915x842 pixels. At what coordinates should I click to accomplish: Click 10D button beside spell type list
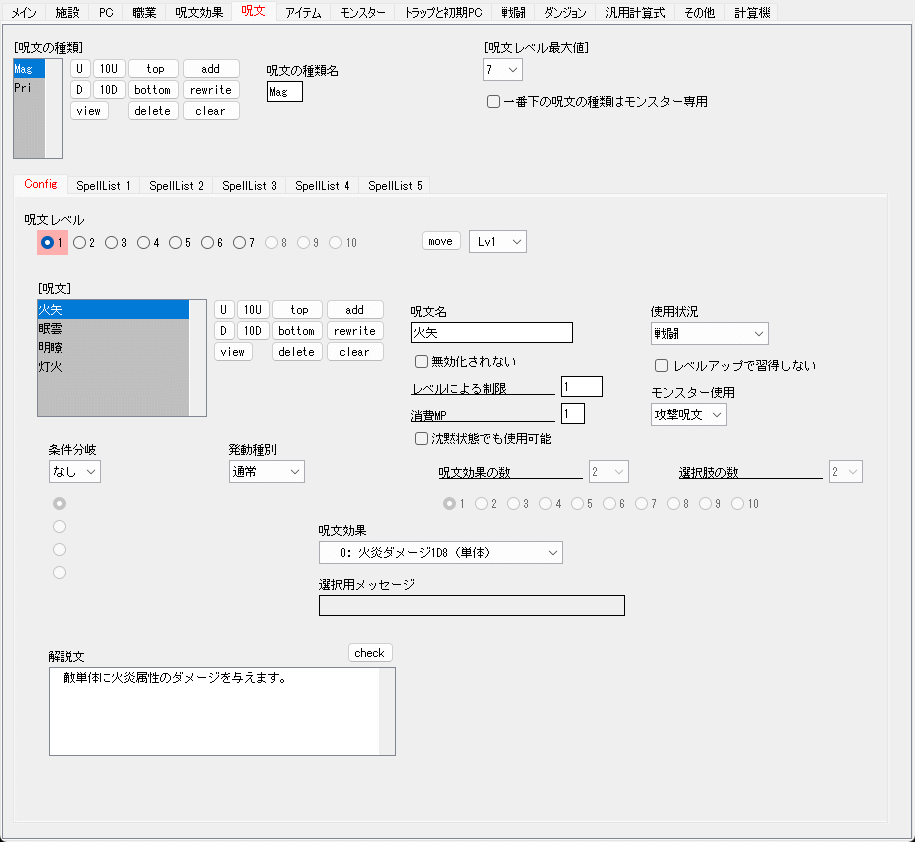click(x=109, y=90)
